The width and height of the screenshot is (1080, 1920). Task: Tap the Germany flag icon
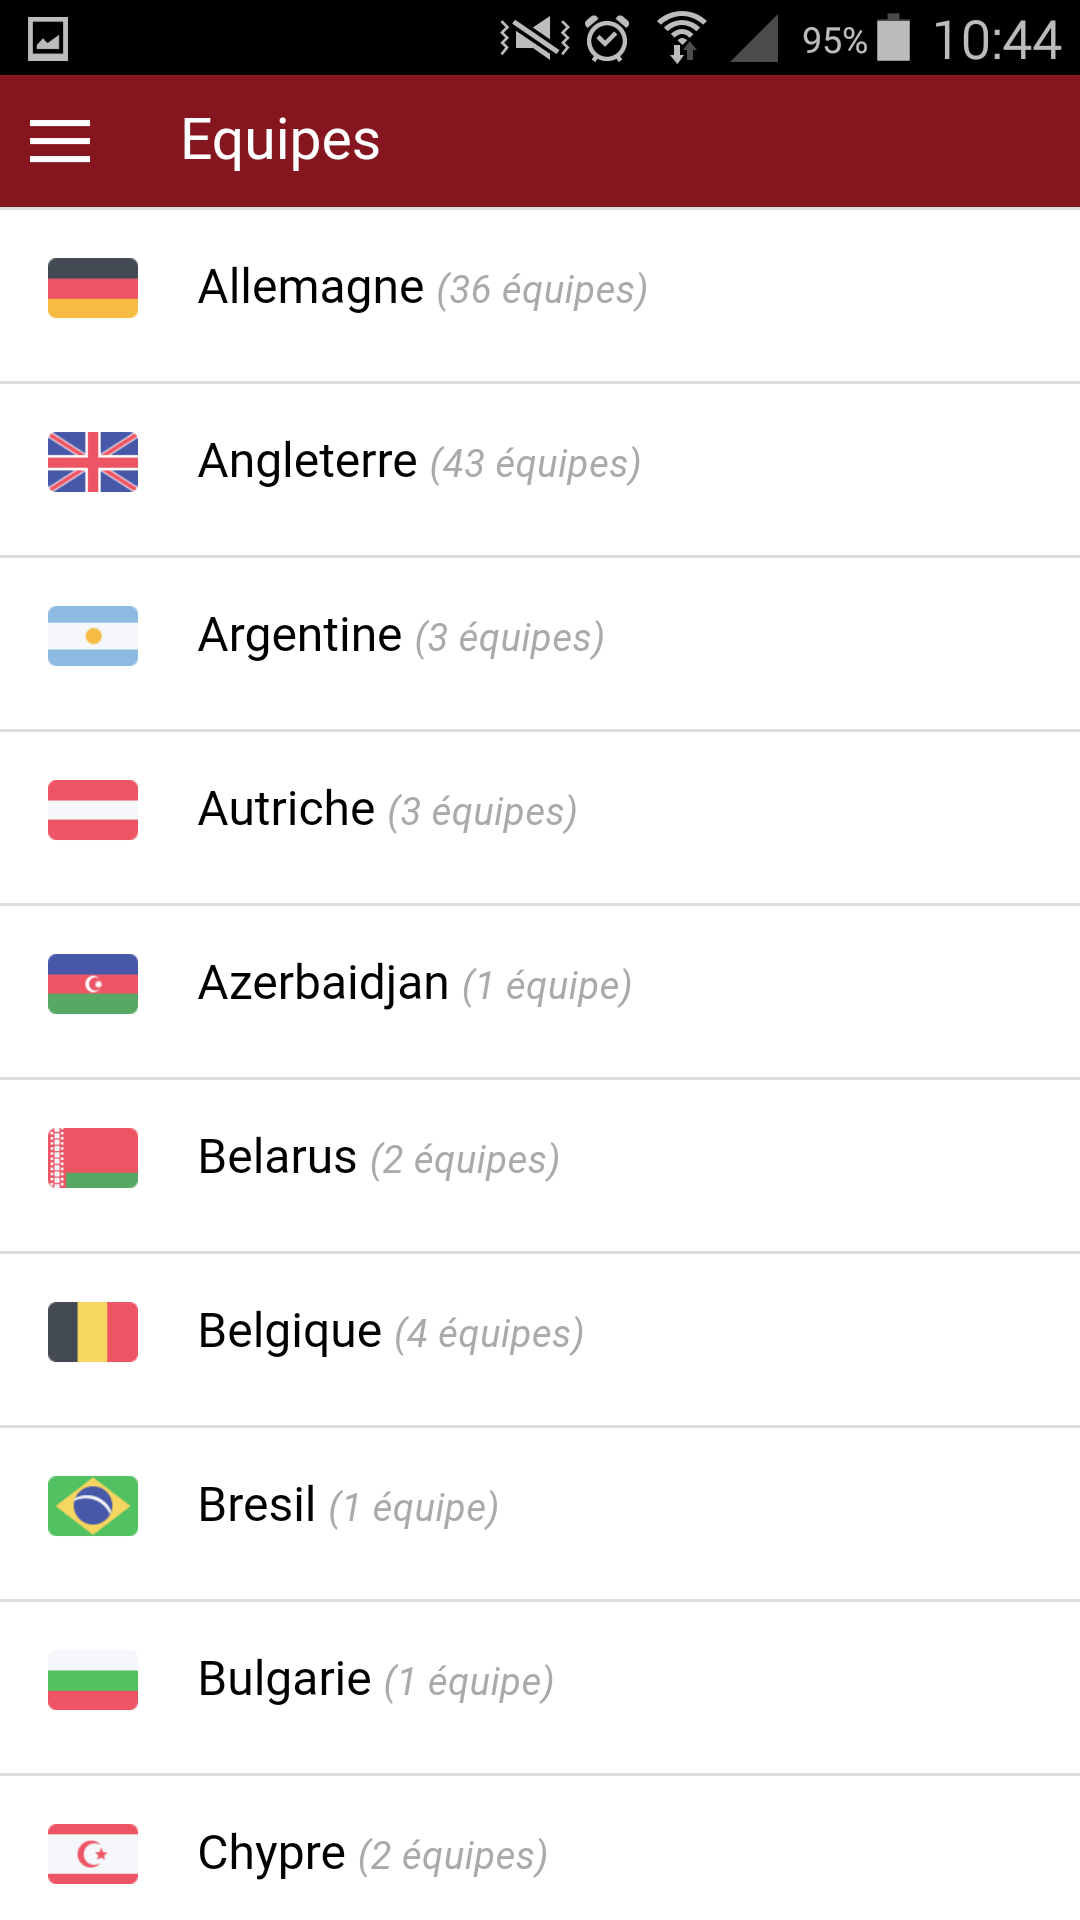click(x=93, y=288)
